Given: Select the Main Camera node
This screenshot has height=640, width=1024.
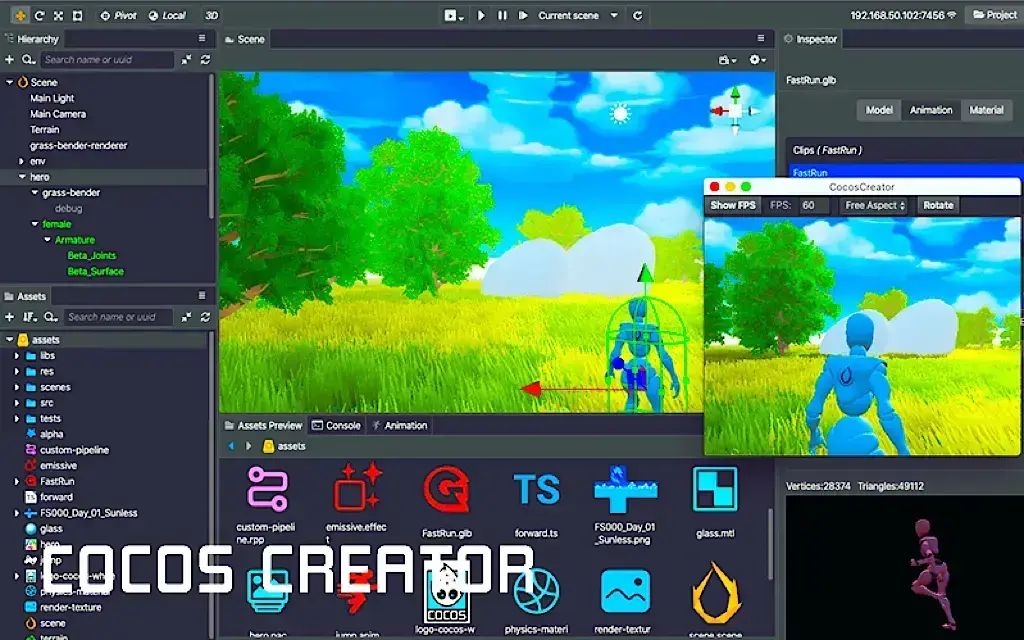Looking at the screenshot, I should coord(57,114).
